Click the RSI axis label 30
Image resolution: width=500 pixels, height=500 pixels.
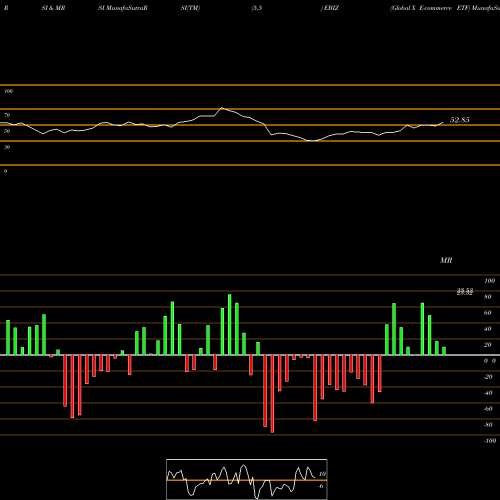pos(7,147)
